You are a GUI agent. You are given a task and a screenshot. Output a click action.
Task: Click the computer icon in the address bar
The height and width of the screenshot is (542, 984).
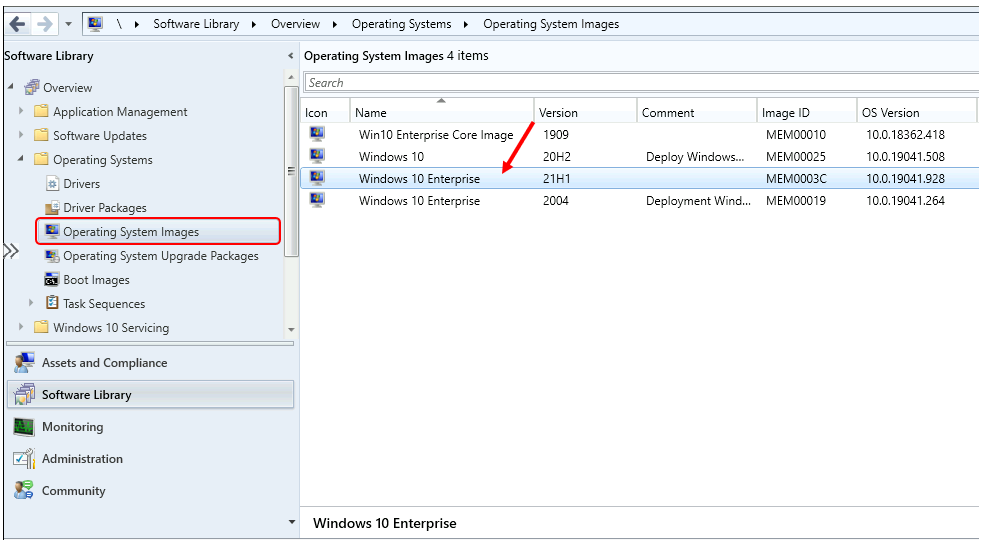pos(95,24)
